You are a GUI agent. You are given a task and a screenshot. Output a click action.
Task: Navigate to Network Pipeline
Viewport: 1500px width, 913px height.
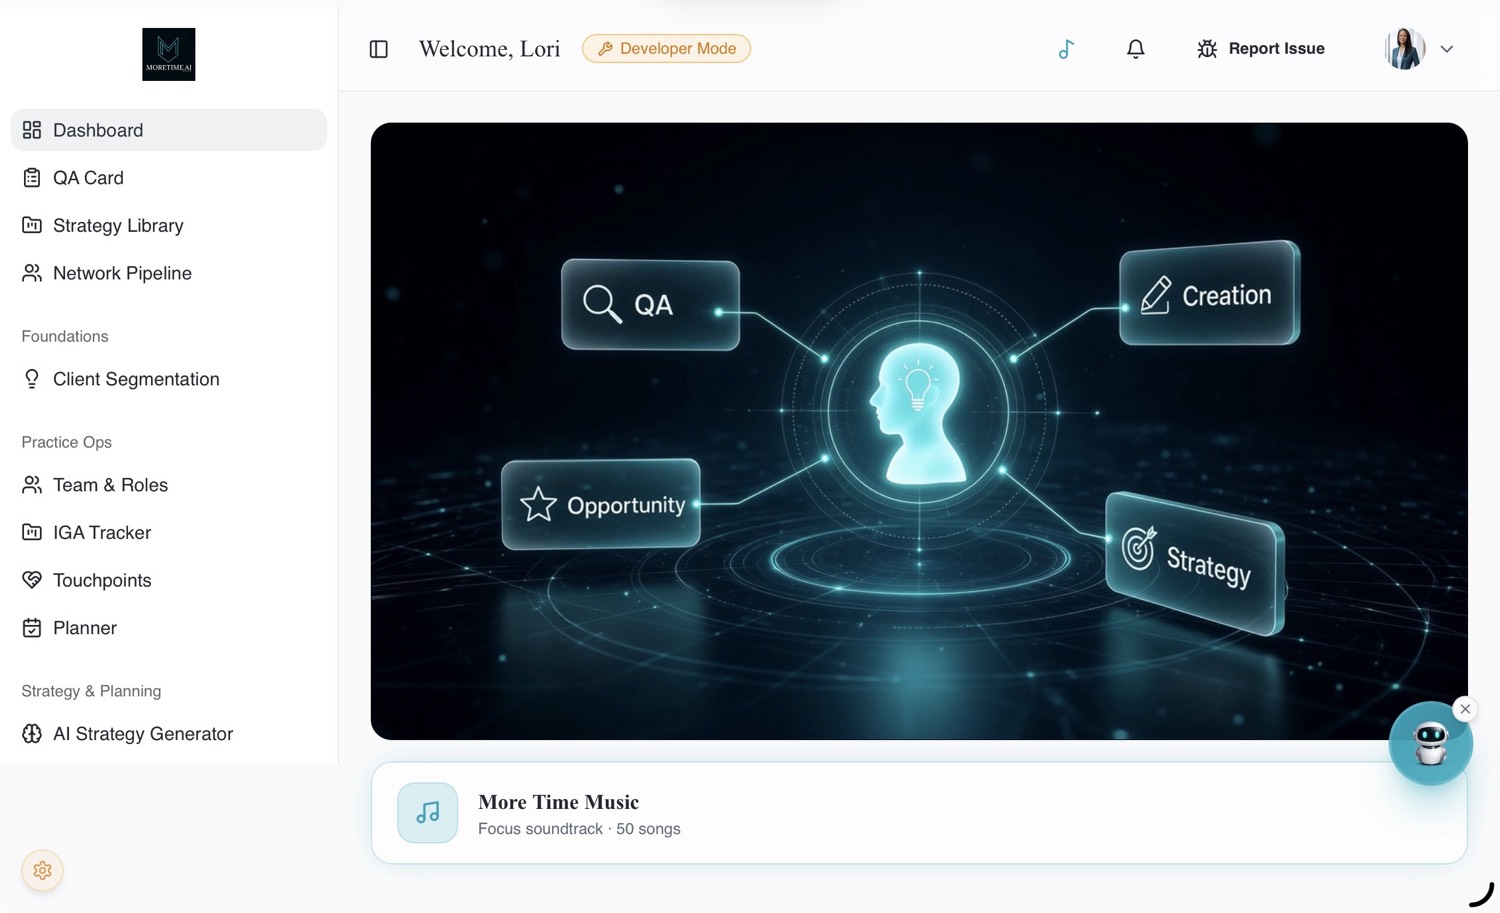(169, 273)
